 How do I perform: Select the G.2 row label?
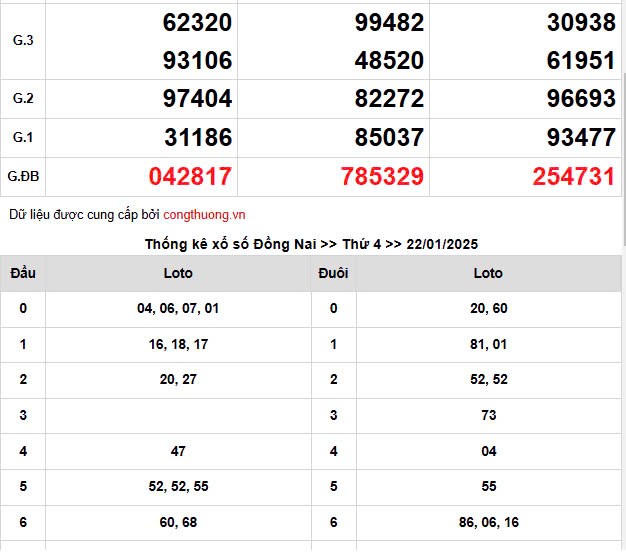coord(23,99)
